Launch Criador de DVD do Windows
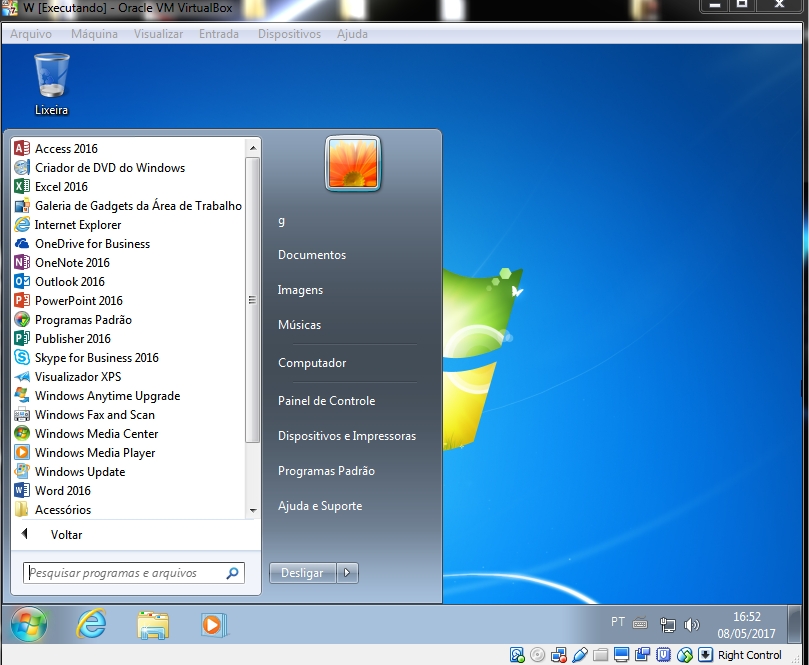 pyautogui.click(x=99, y=168)
